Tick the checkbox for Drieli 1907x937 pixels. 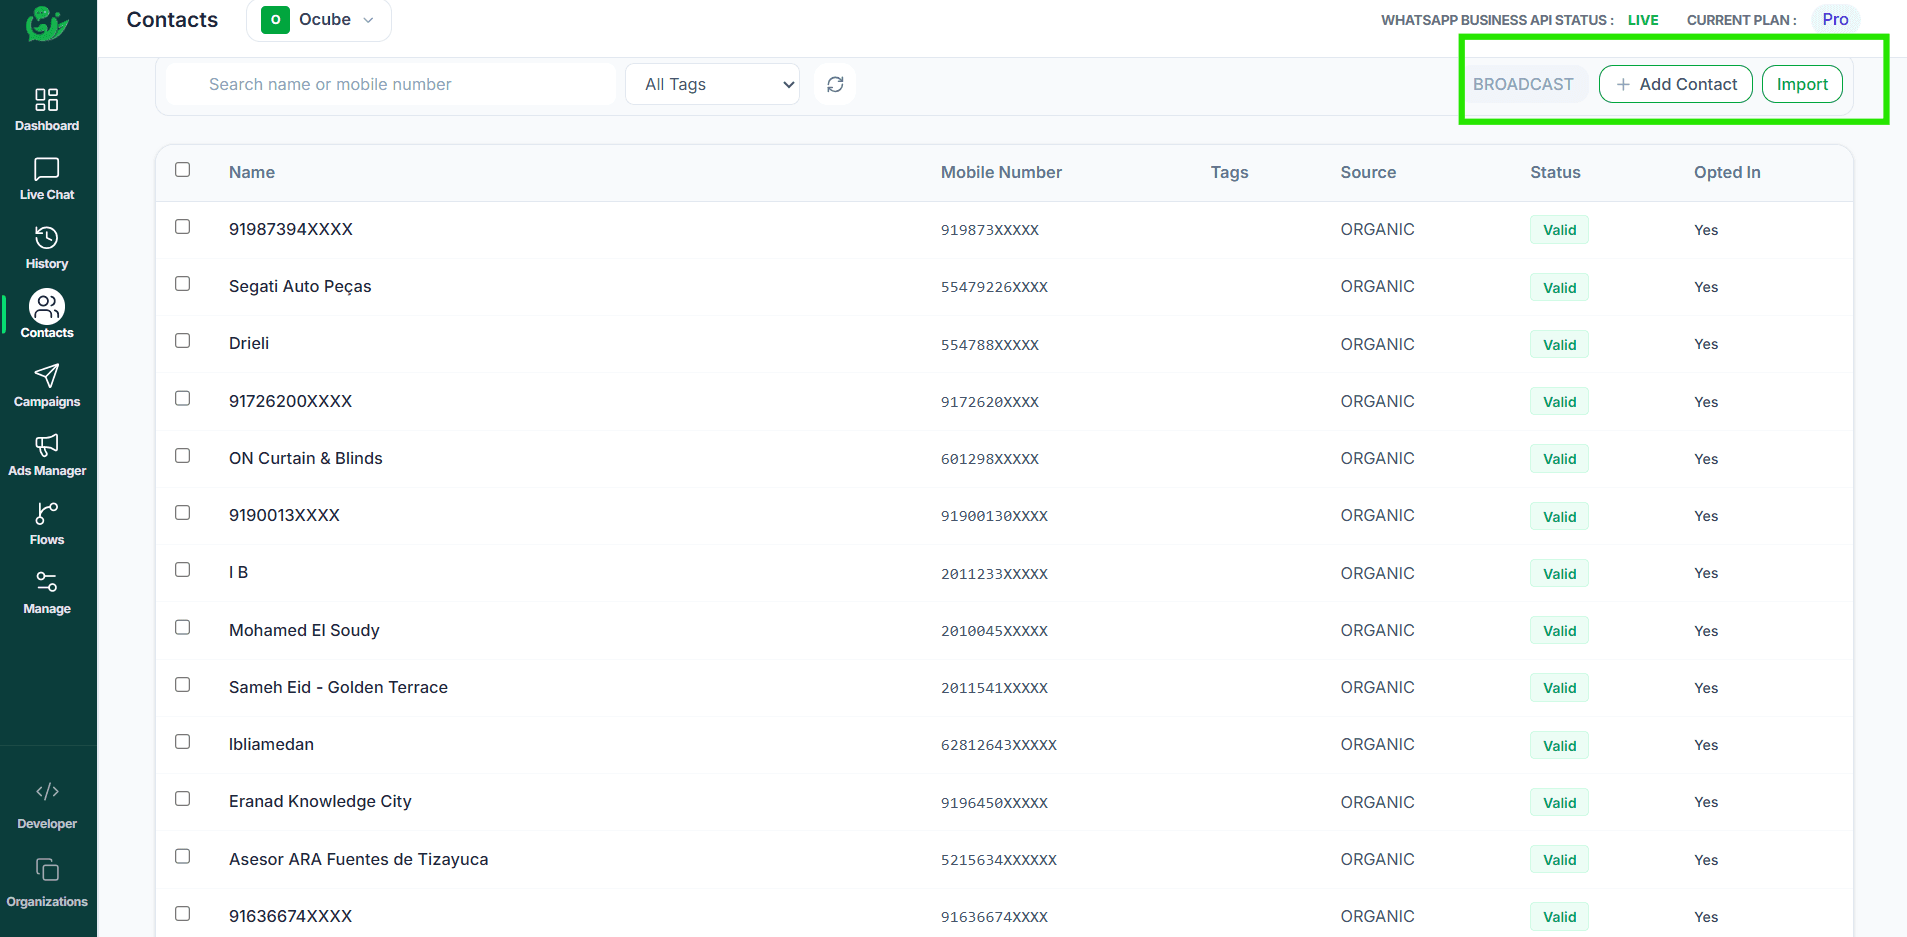(x=182, y=341)
